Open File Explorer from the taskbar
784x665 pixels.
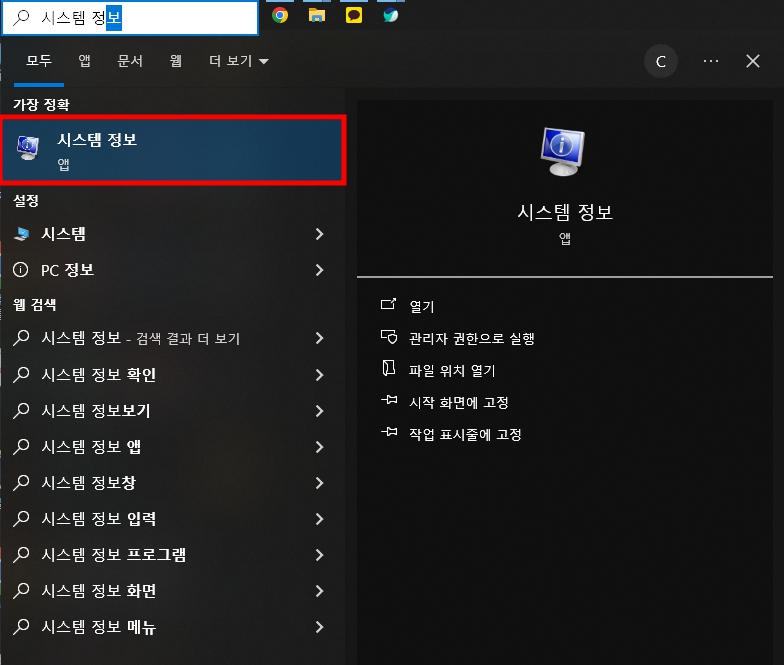tap(316, 16)
